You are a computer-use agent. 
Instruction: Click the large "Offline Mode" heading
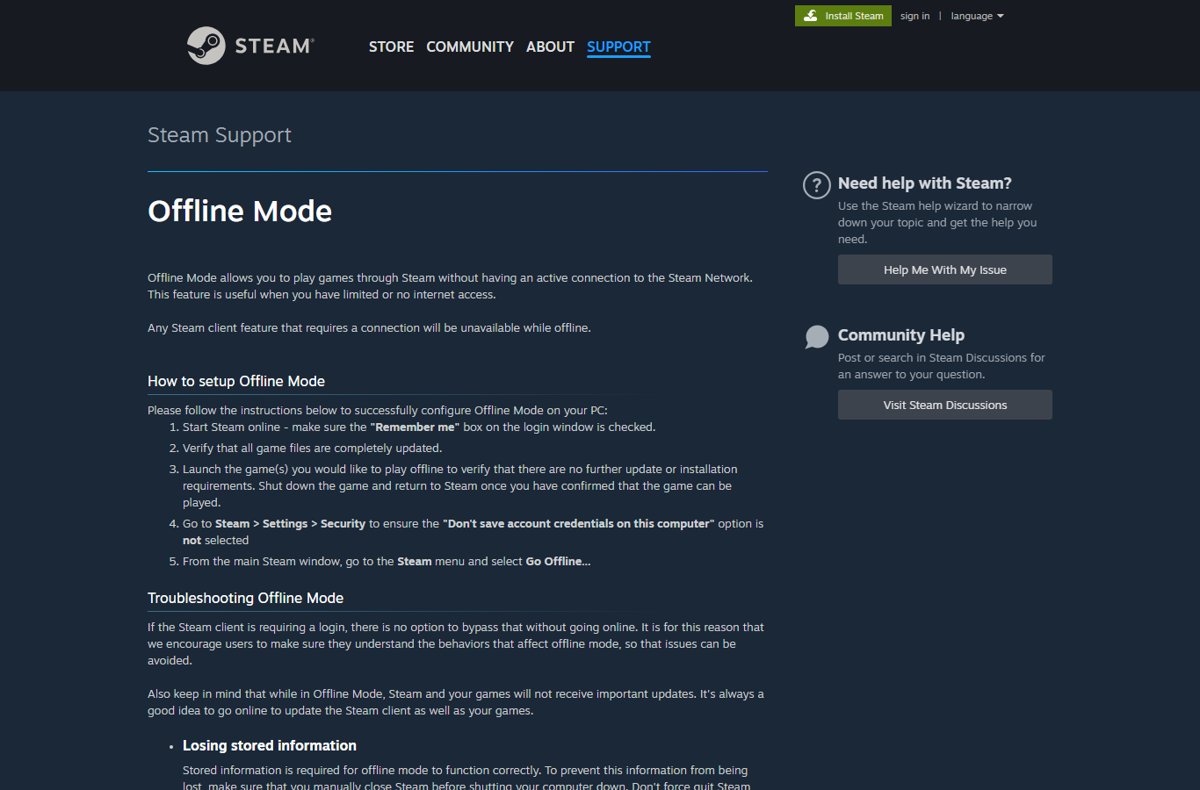coord(240,211)
